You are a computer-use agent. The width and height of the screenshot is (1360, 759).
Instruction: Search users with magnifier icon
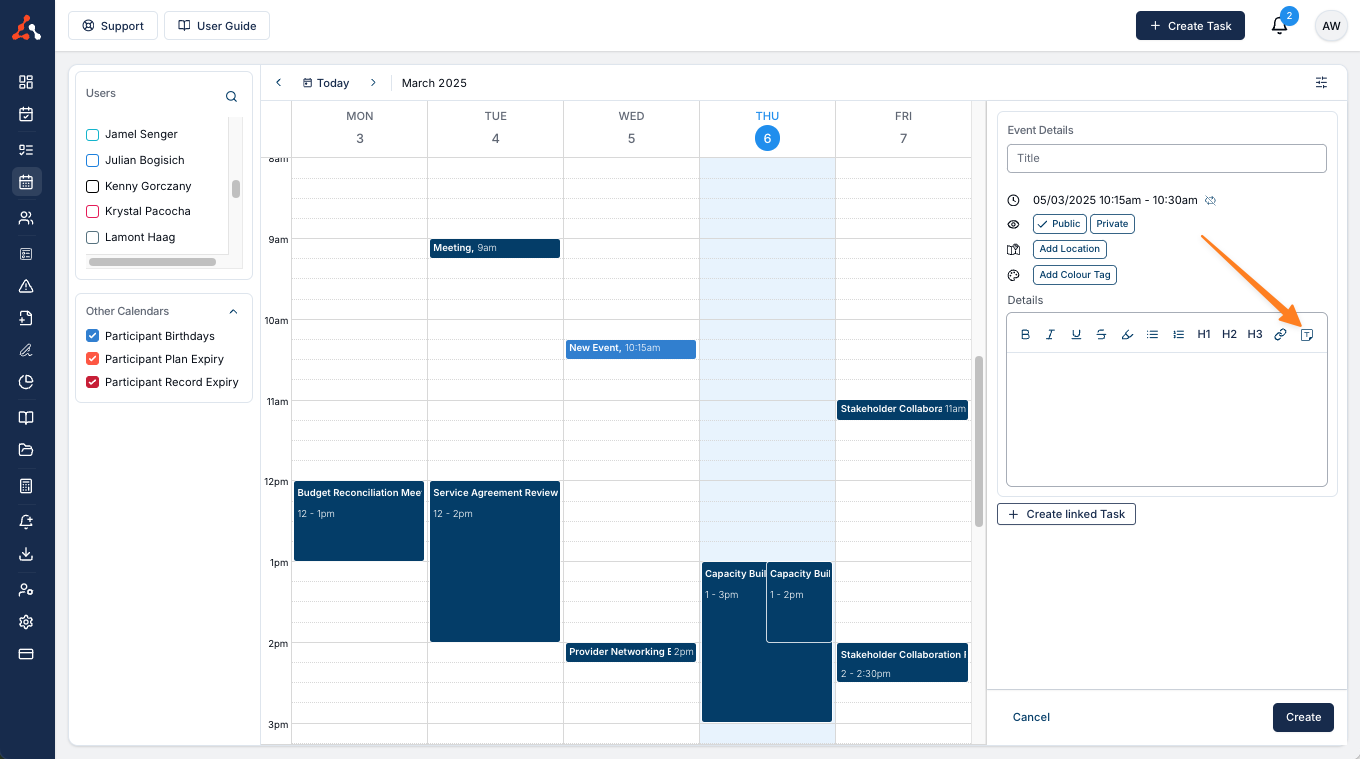tap(231, 97)
